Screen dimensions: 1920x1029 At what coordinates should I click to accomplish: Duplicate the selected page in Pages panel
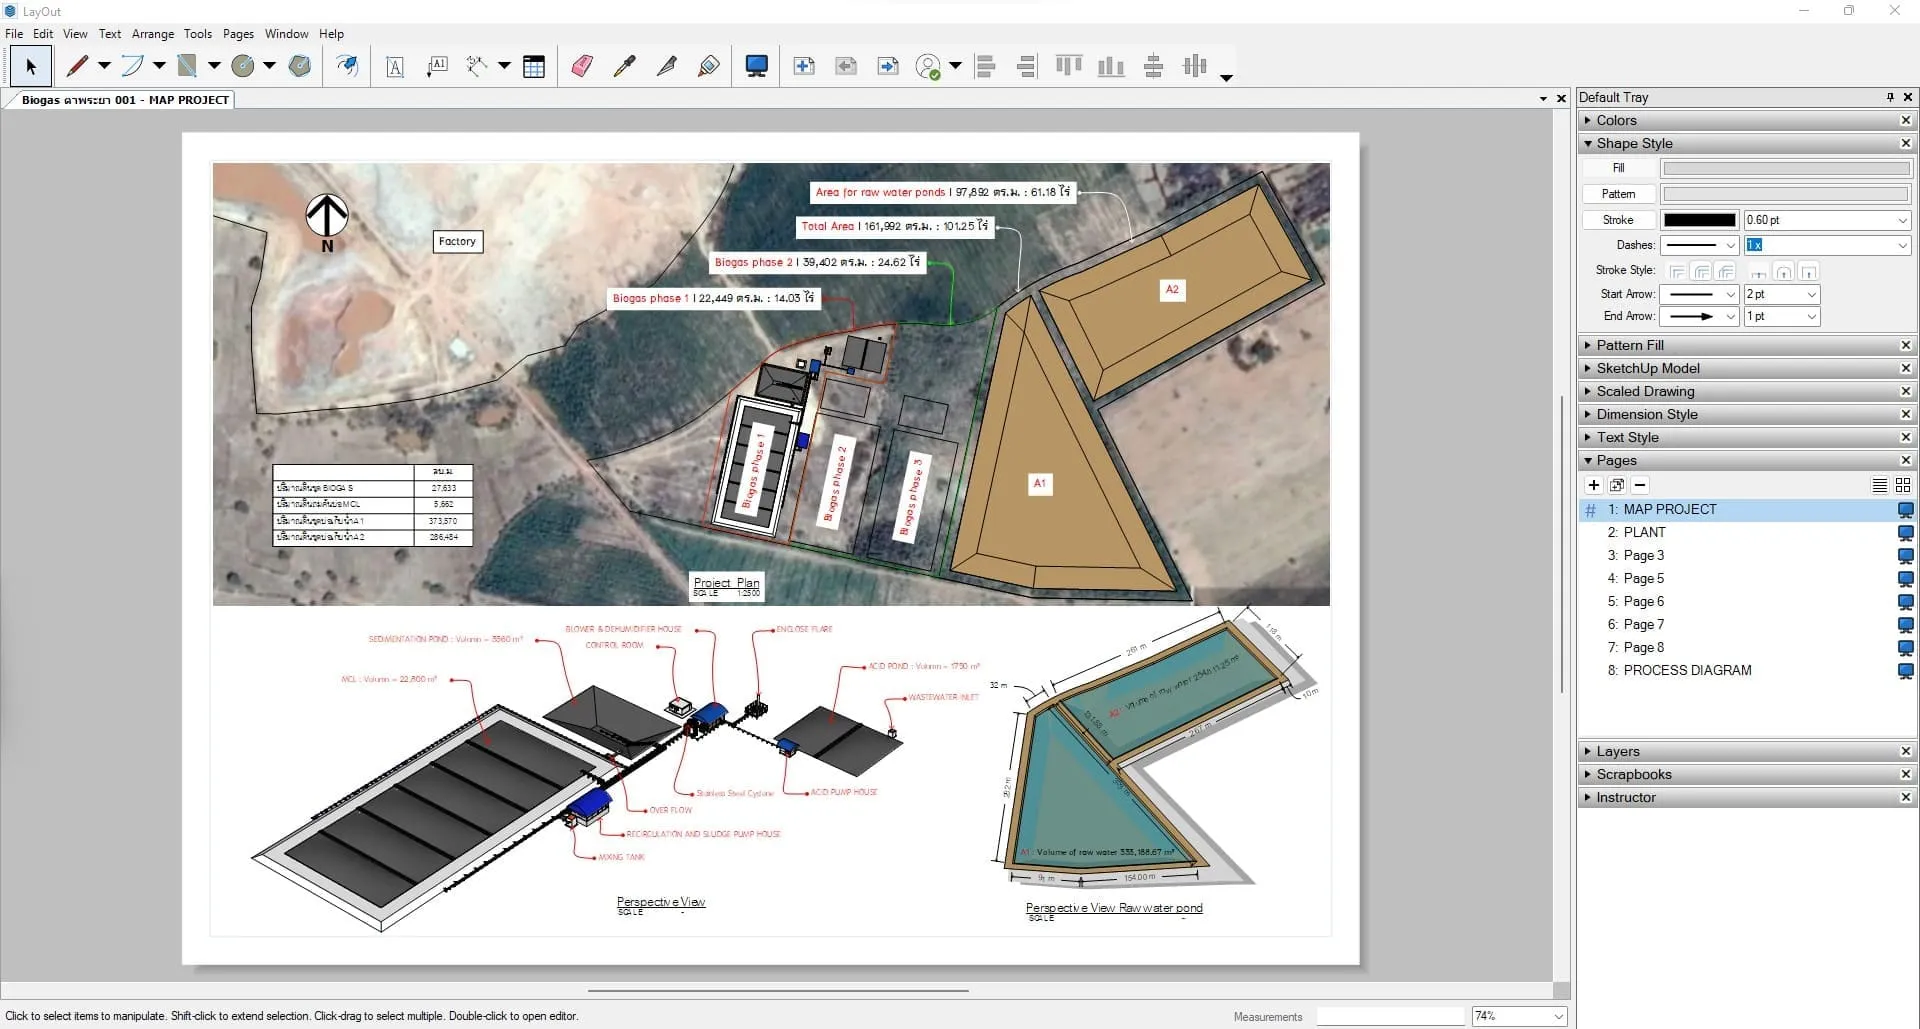point(1617,485)
